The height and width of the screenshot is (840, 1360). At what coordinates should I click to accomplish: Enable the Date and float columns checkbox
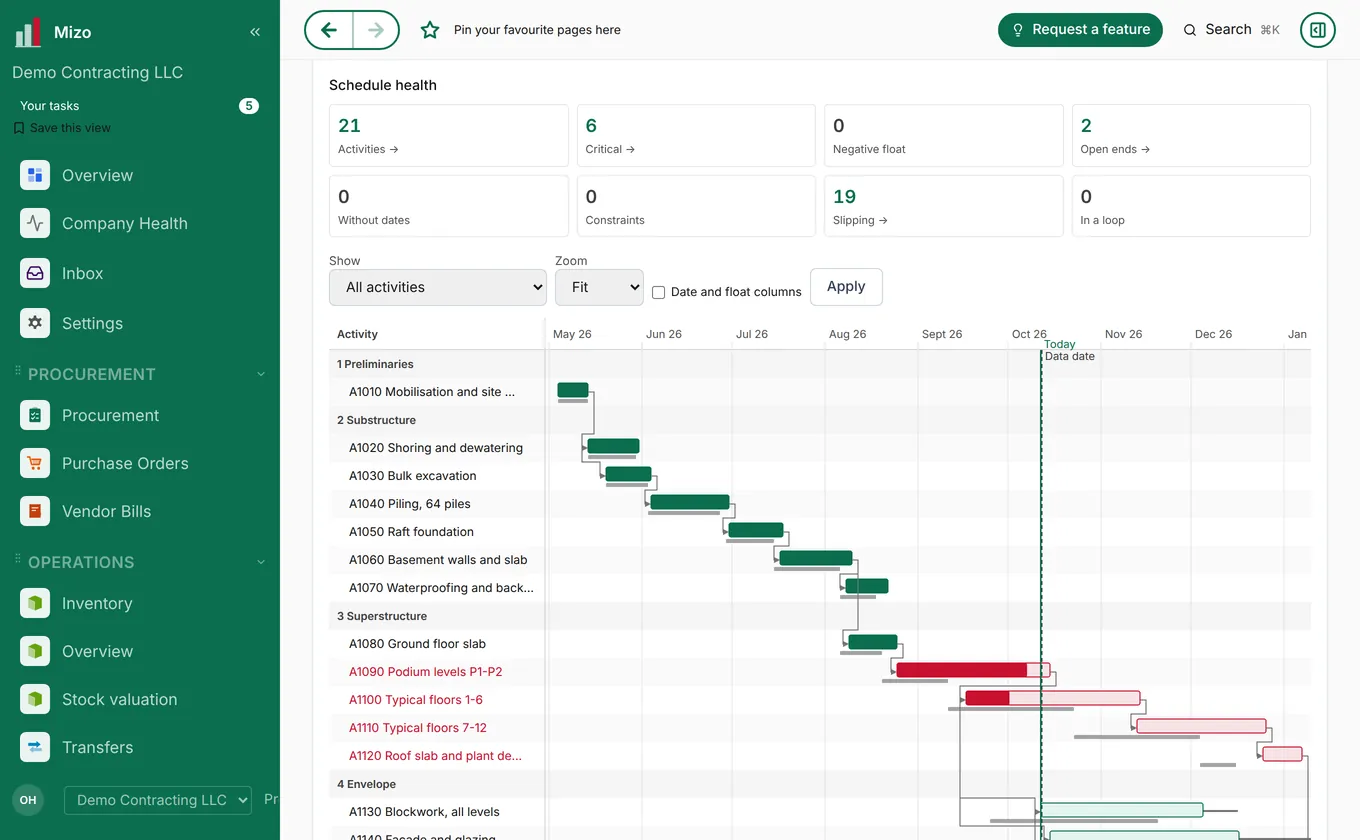[659, 292]
